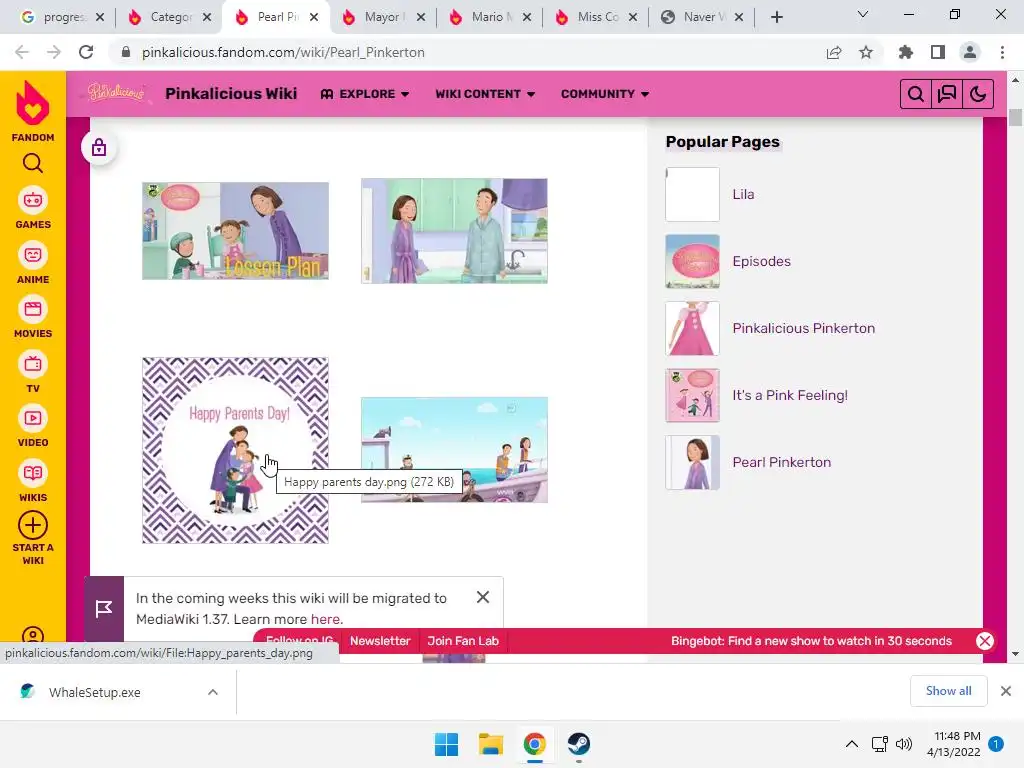Close the Bingebot promotion banner
The image size is (1024, 768).
[x=985, y=641]
